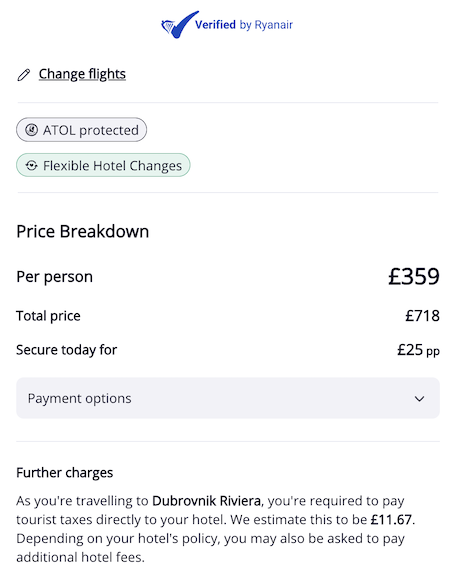
Task: Click the ATOL protected circular icon
Action: [x=32, y=130]
